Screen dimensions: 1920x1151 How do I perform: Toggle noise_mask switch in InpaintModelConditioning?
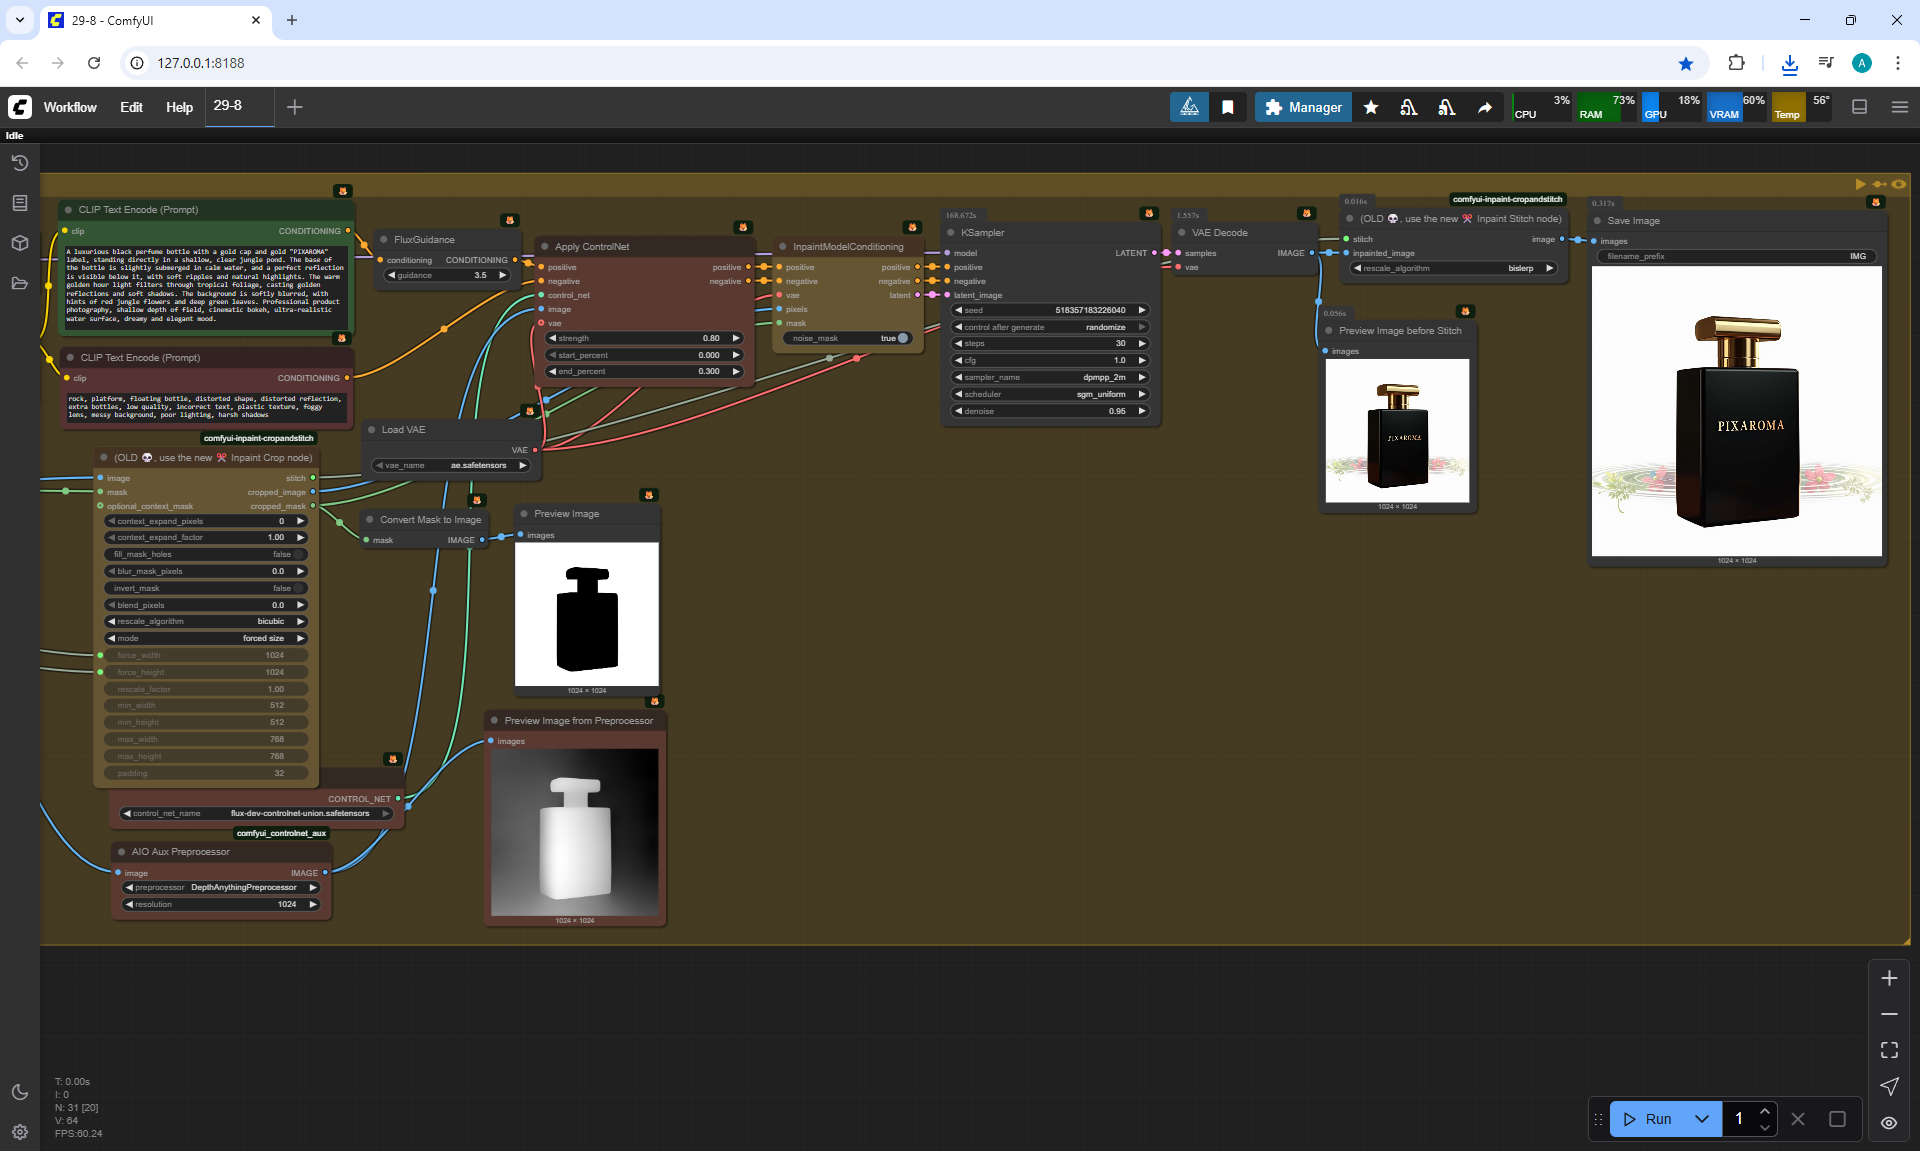(902, 338)
